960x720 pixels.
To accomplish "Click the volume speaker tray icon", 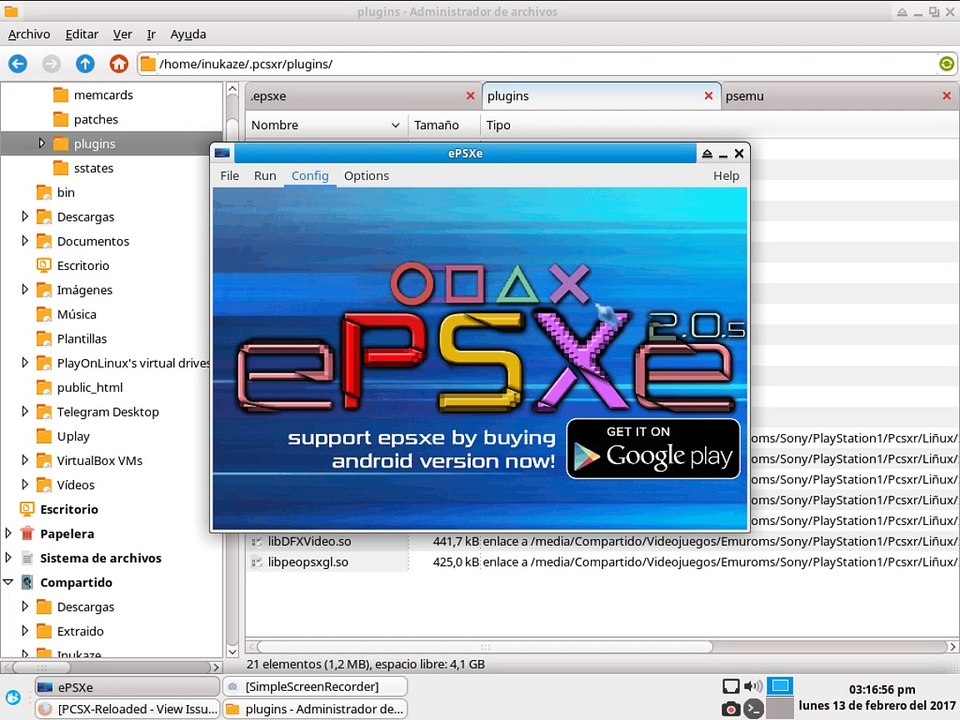I will point(753,686).
